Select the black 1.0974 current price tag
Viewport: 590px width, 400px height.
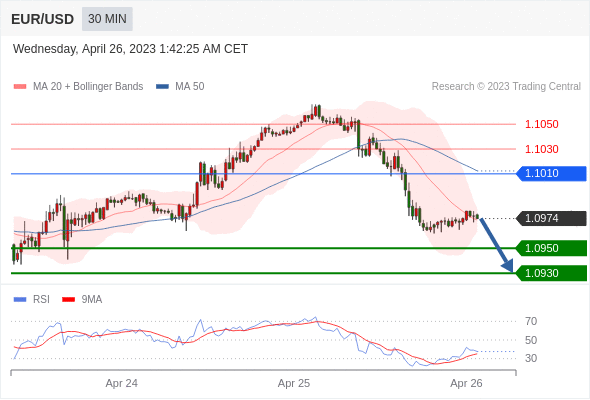pos(551,218)
